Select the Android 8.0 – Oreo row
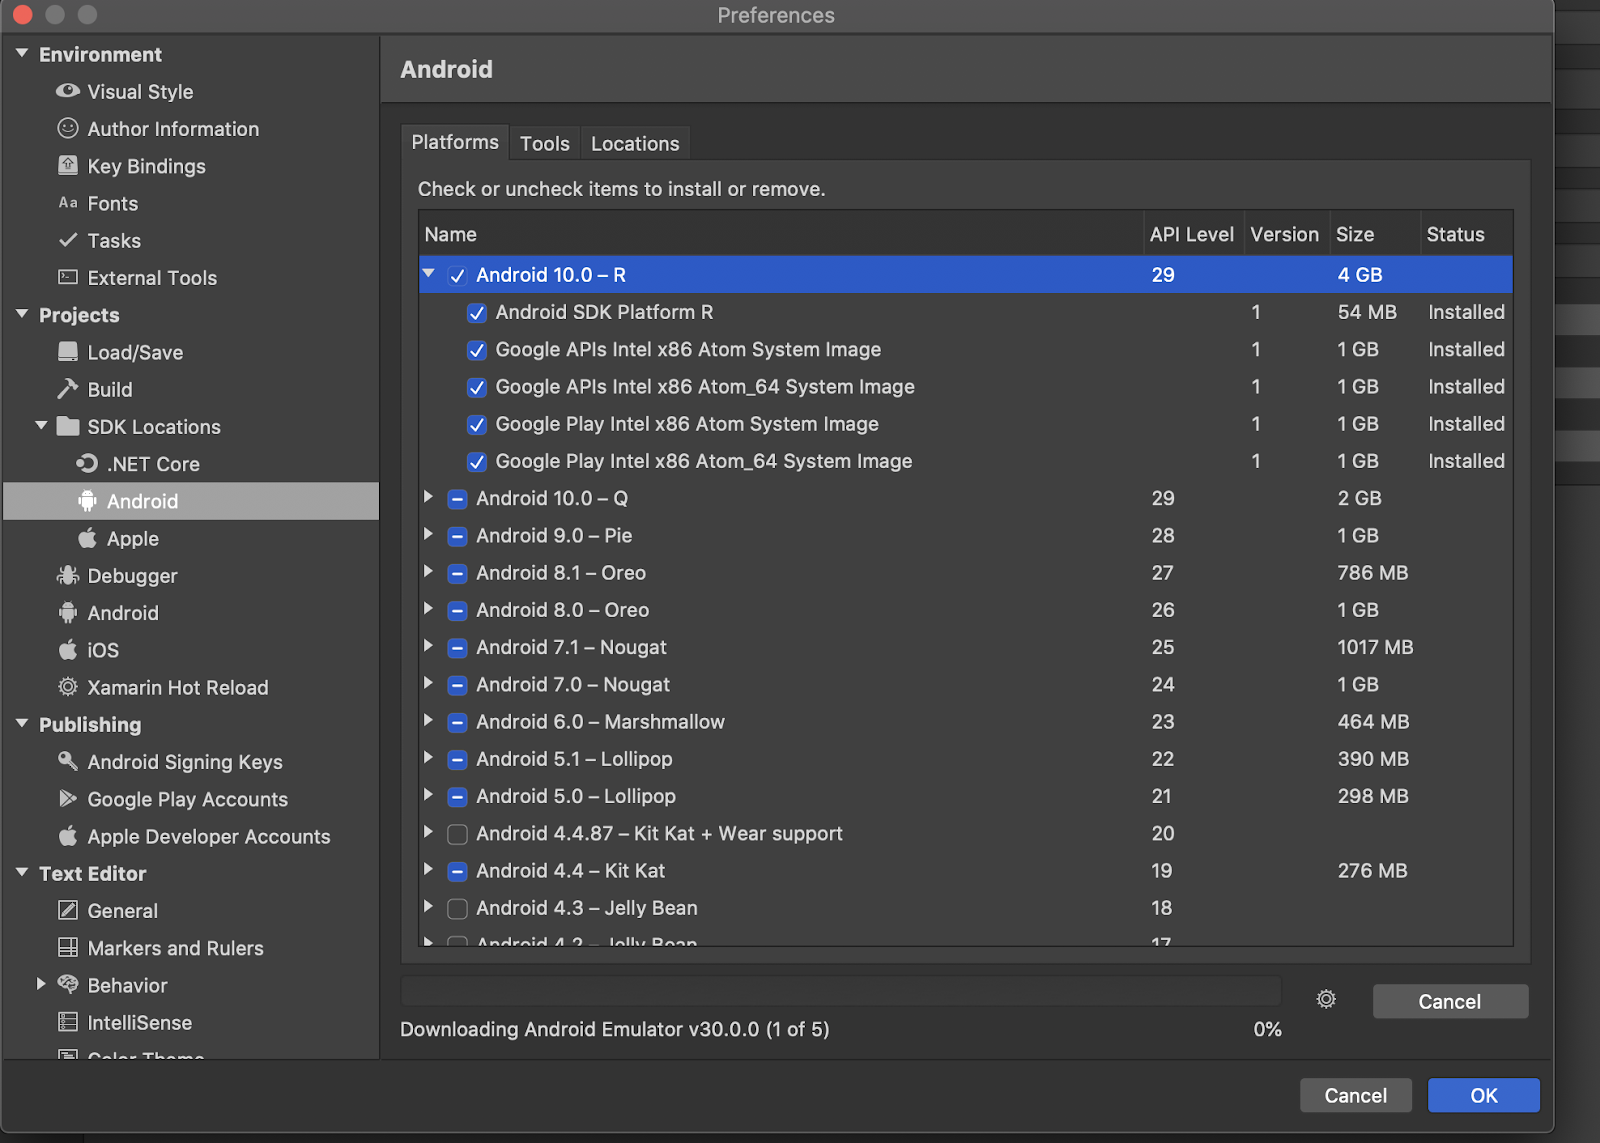 (966, 610)
